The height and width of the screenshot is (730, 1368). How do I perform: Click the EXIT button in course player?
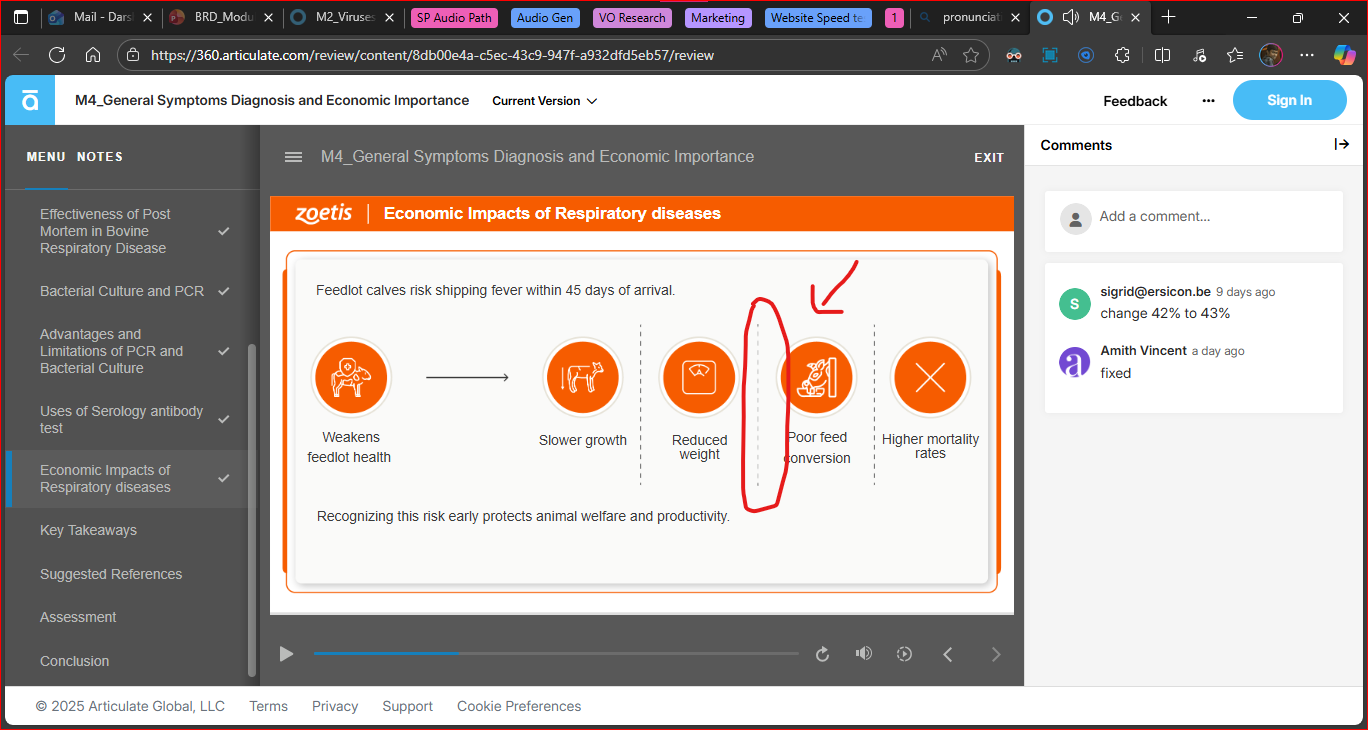tap(988, 158)
